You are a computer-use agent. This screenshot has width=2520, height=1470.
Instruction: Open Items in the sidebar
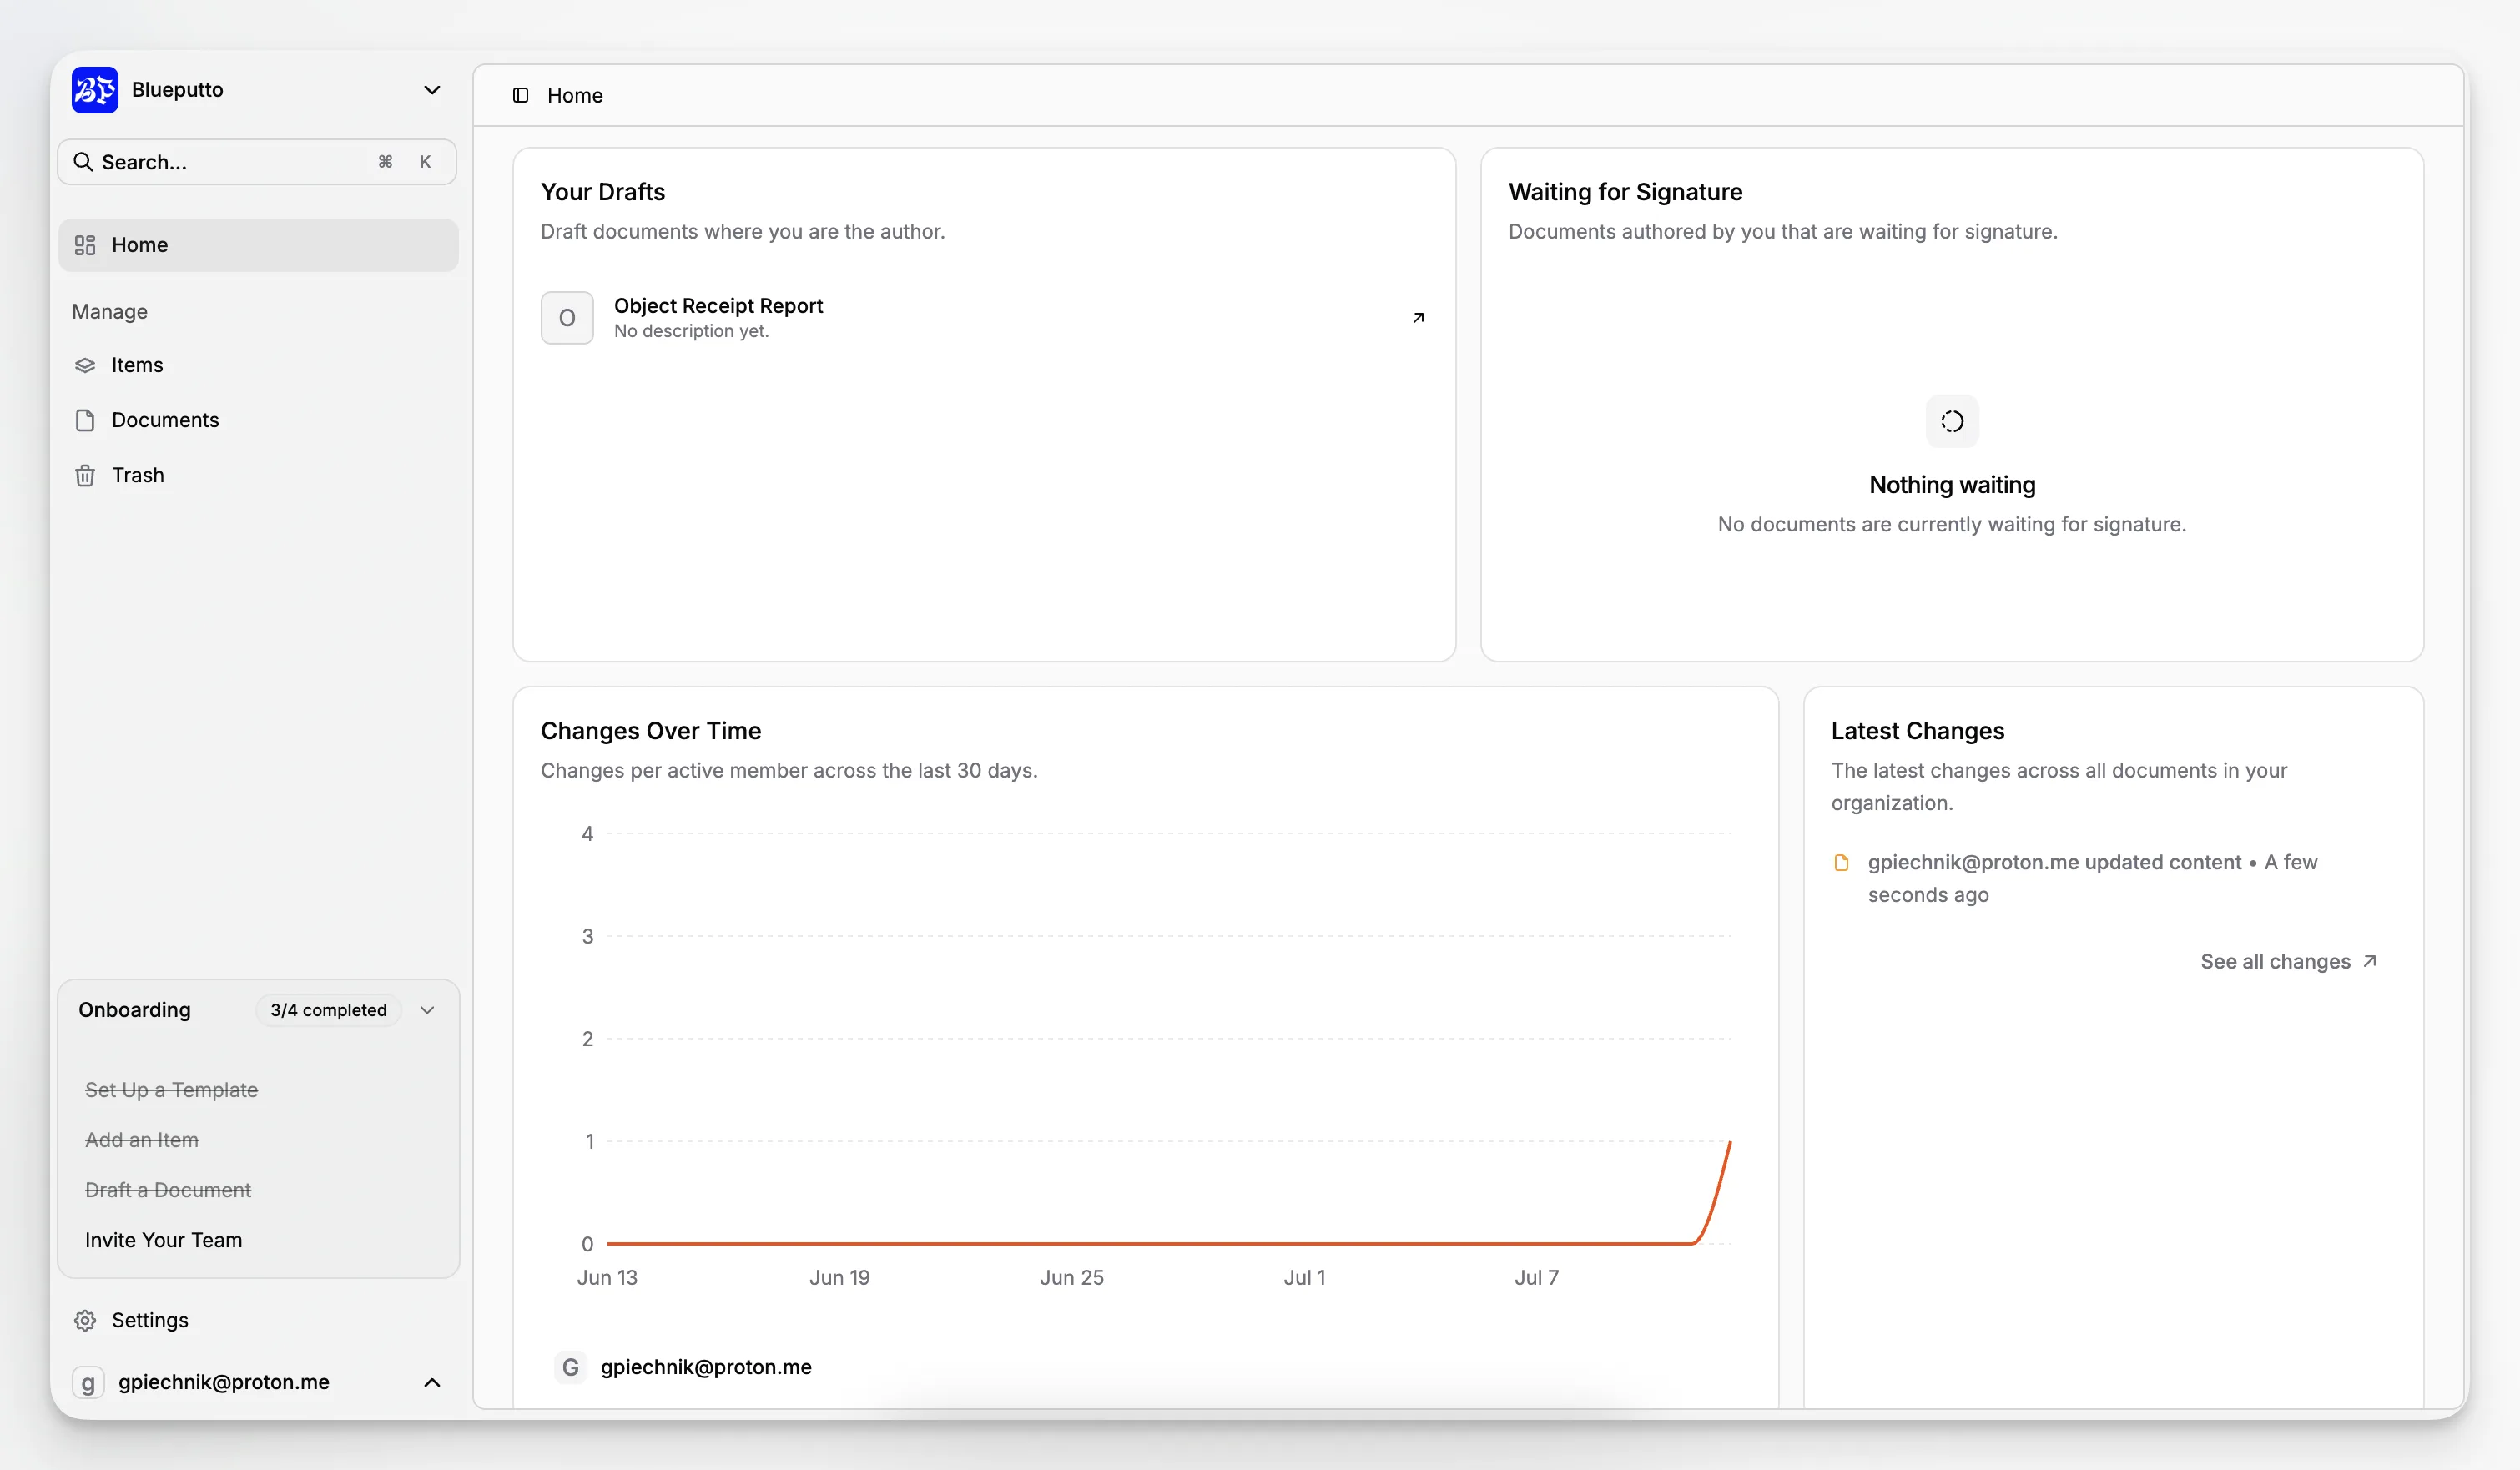(x=258, y=365)
